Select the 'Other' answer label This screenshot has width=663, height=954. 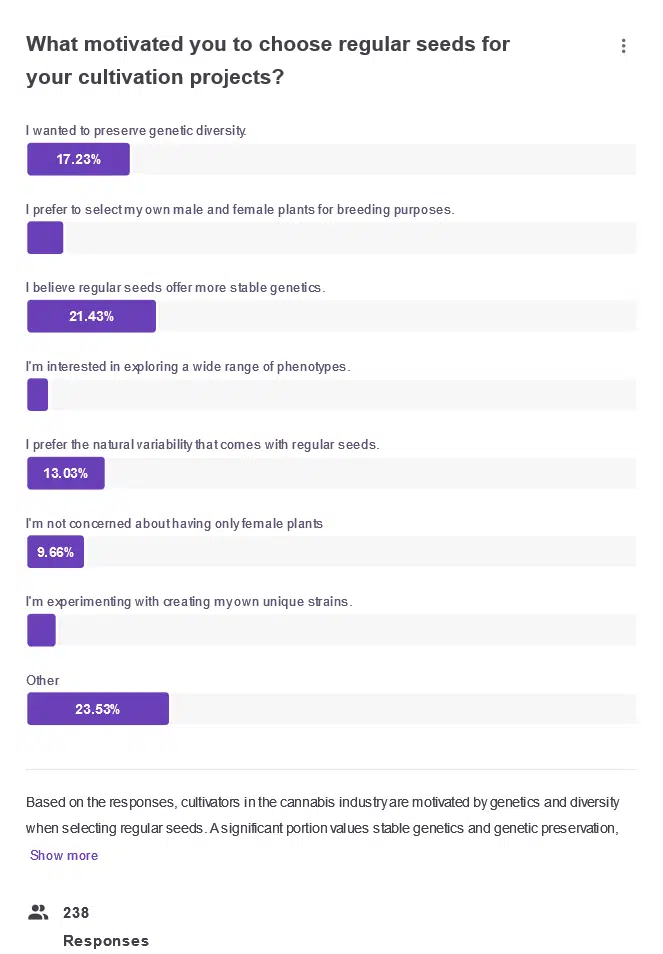[41, 680]
